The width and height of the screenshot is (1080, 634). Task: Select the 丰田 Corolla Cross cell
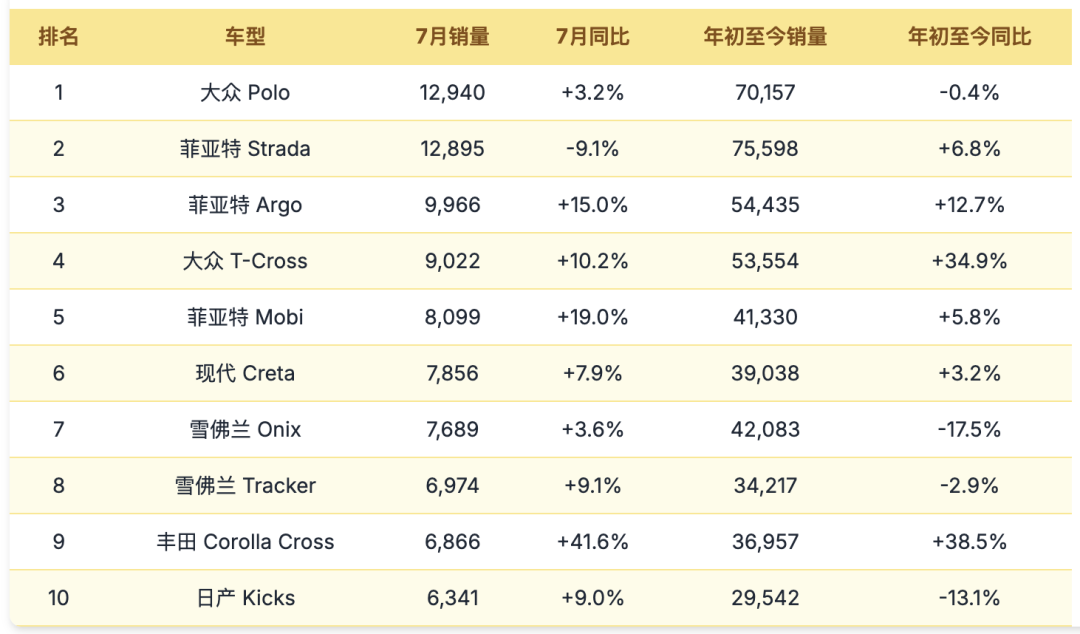pyautogui.click(x=245, y=541)
